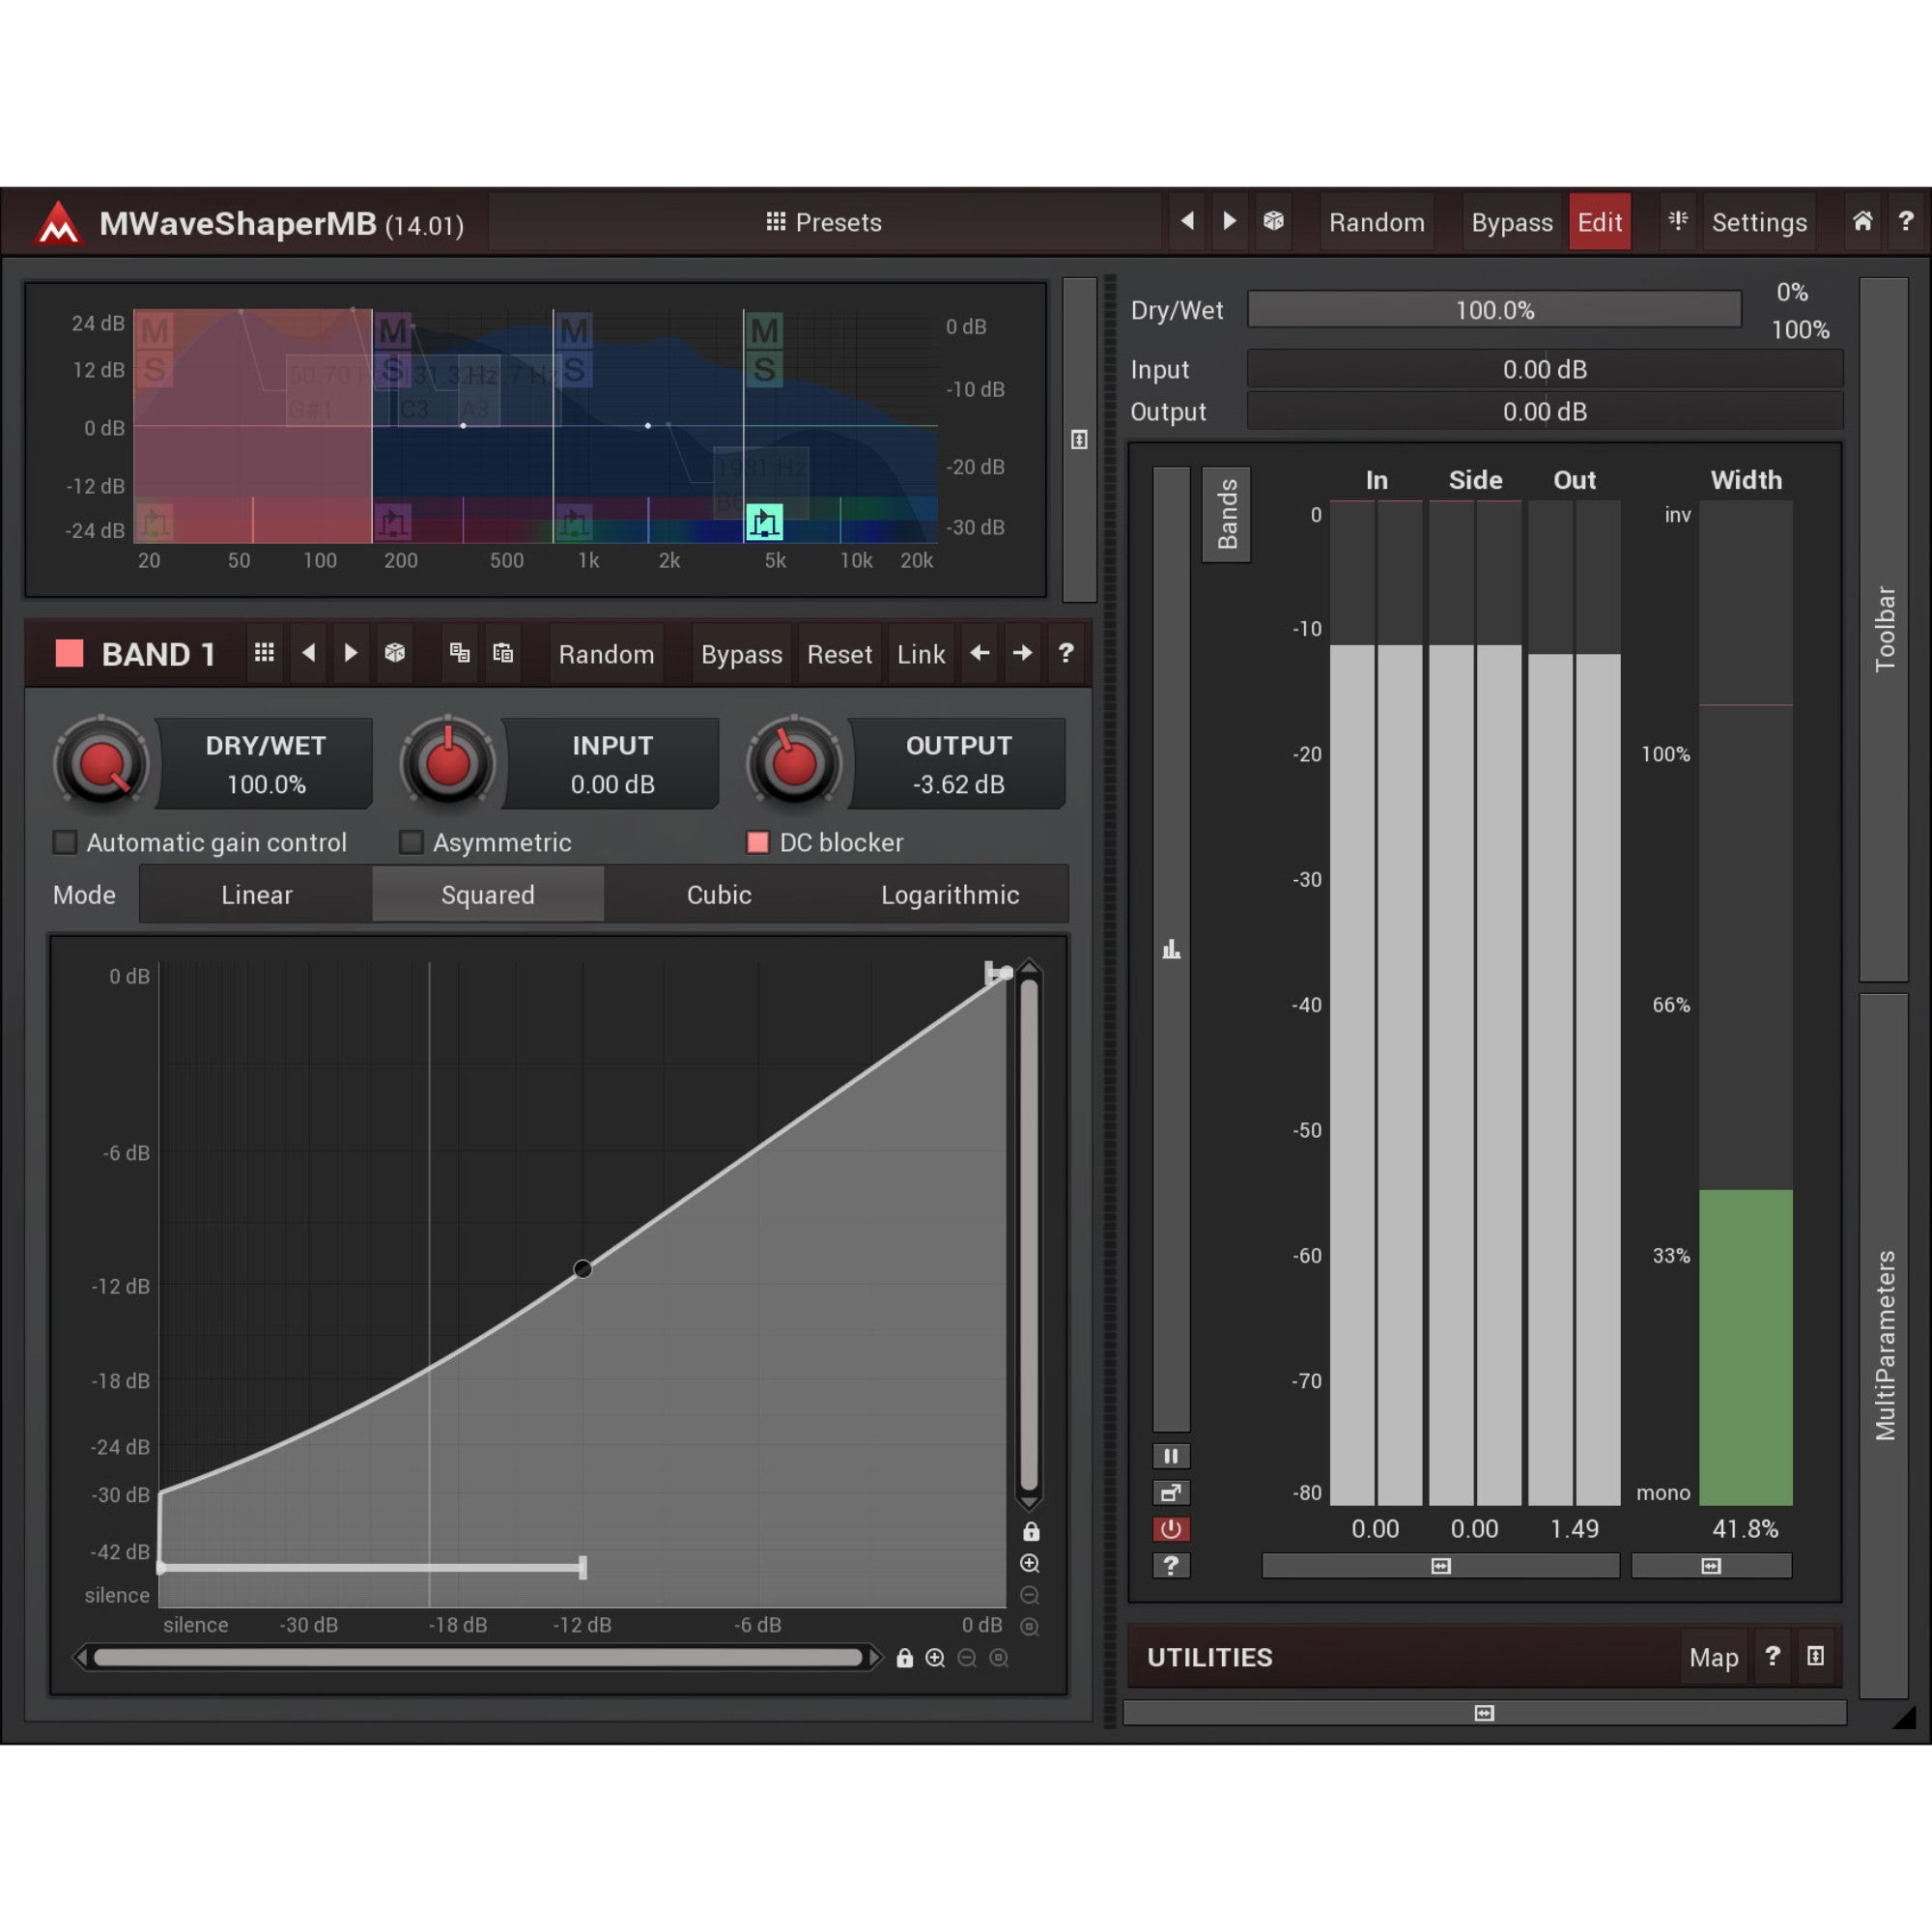Open the Bands meter tab

pos(1227,514)
